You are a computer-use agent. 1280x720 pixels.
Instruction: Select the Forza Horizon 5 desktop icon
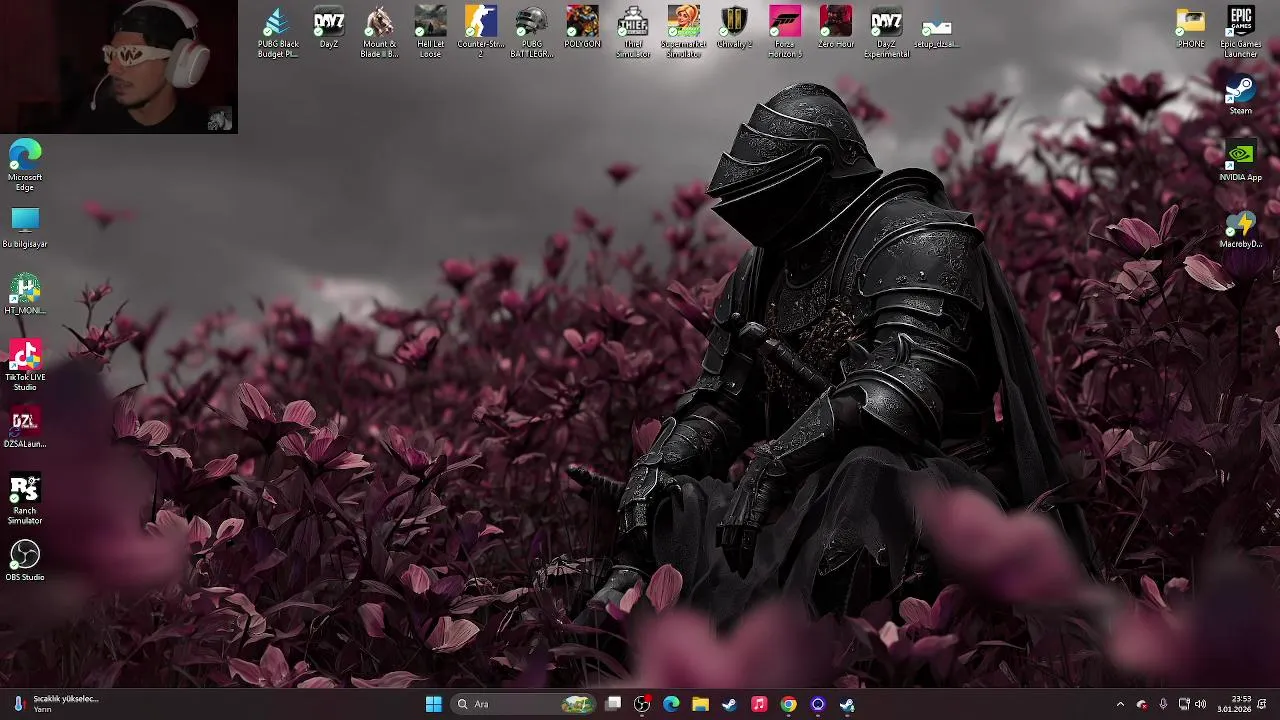[785, 32]
